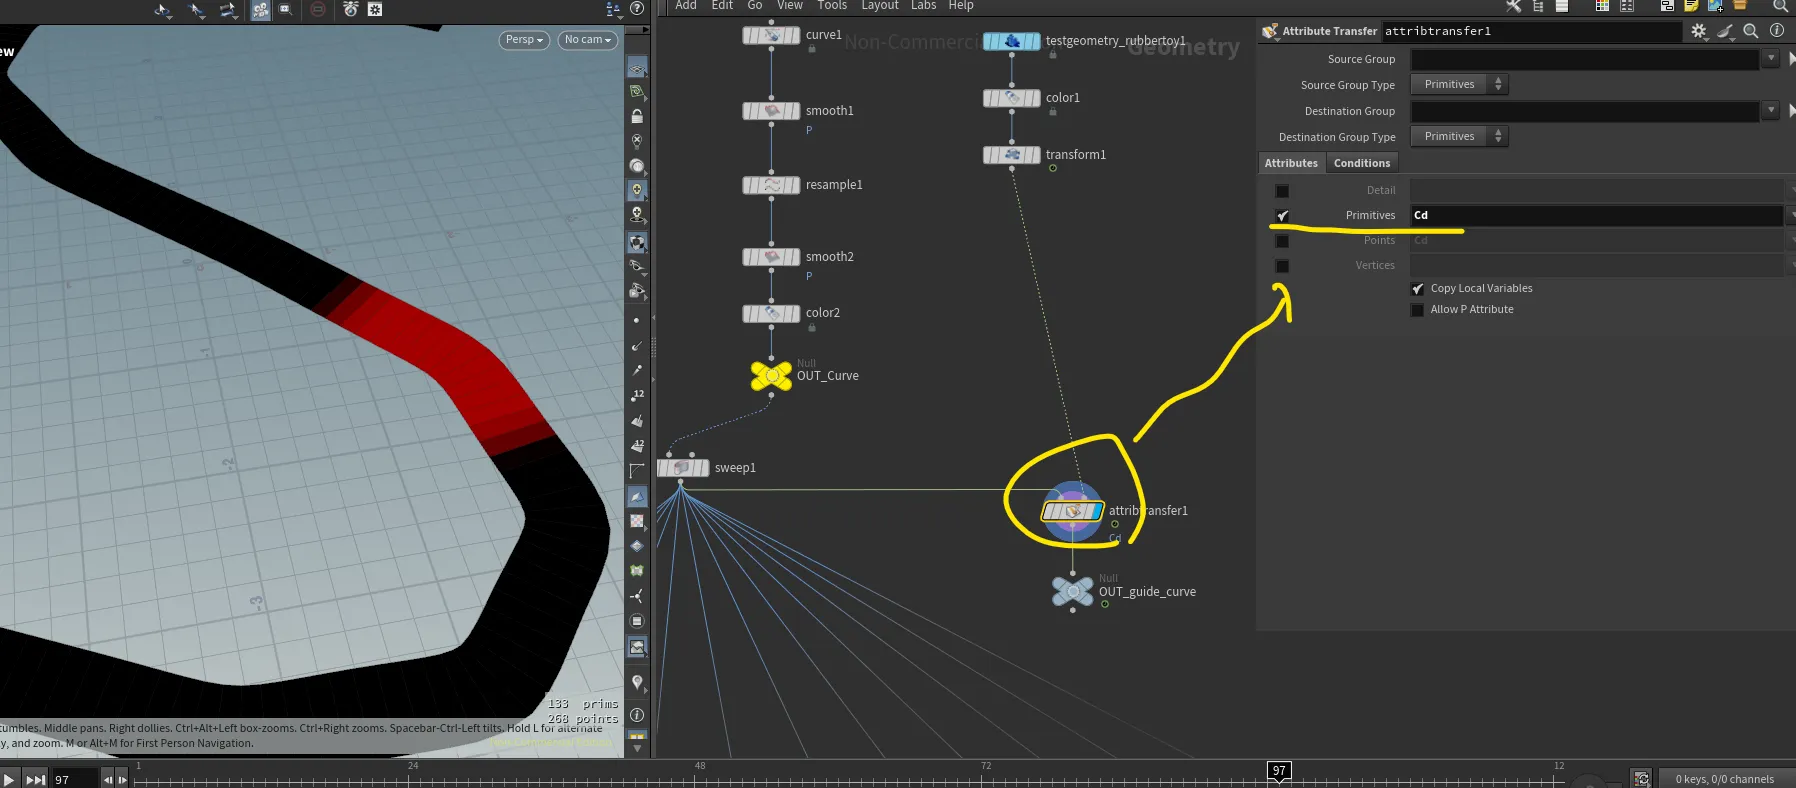Click the Primitives attribute field containing Cd
Image resolution: width=1796 pixels, height=788 pixels.
pyautogui.click(x=1597, y=216)
